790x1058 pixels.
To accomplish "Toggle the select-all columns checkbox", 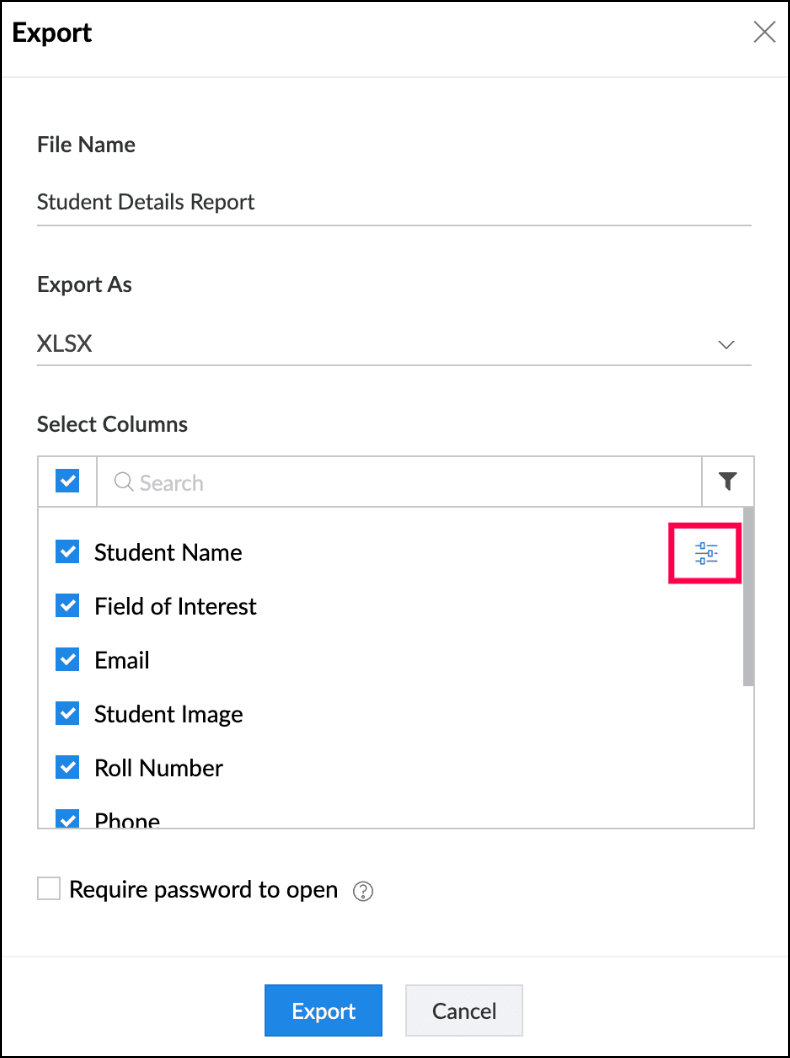I will point(67,482).
